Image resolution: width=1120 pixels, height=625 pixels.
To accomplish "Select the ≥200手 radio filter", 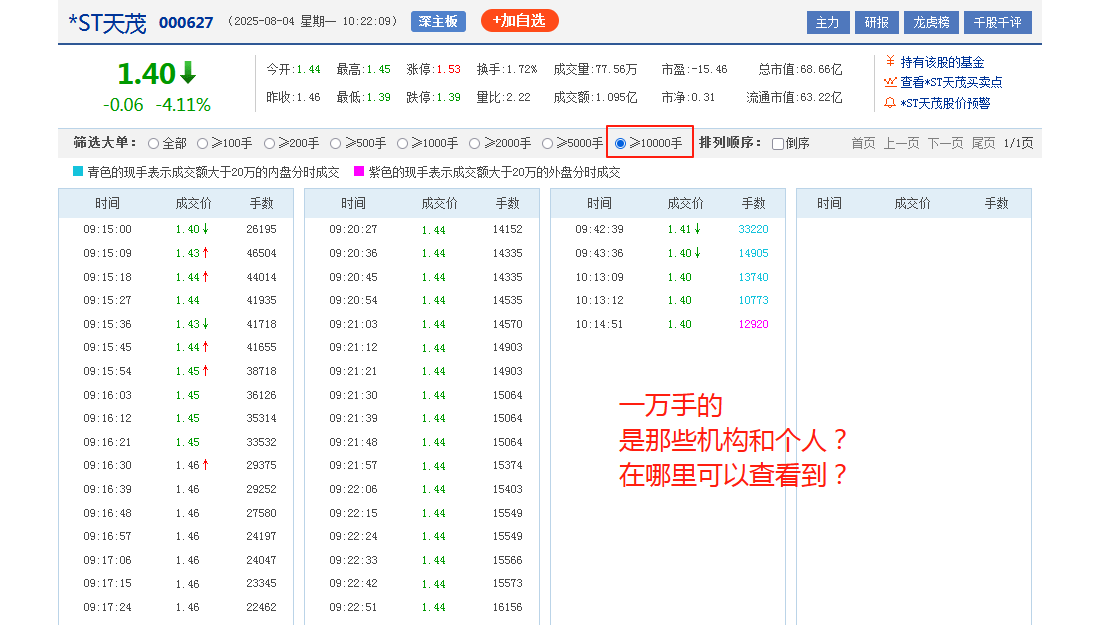I will tap(269, 144).
